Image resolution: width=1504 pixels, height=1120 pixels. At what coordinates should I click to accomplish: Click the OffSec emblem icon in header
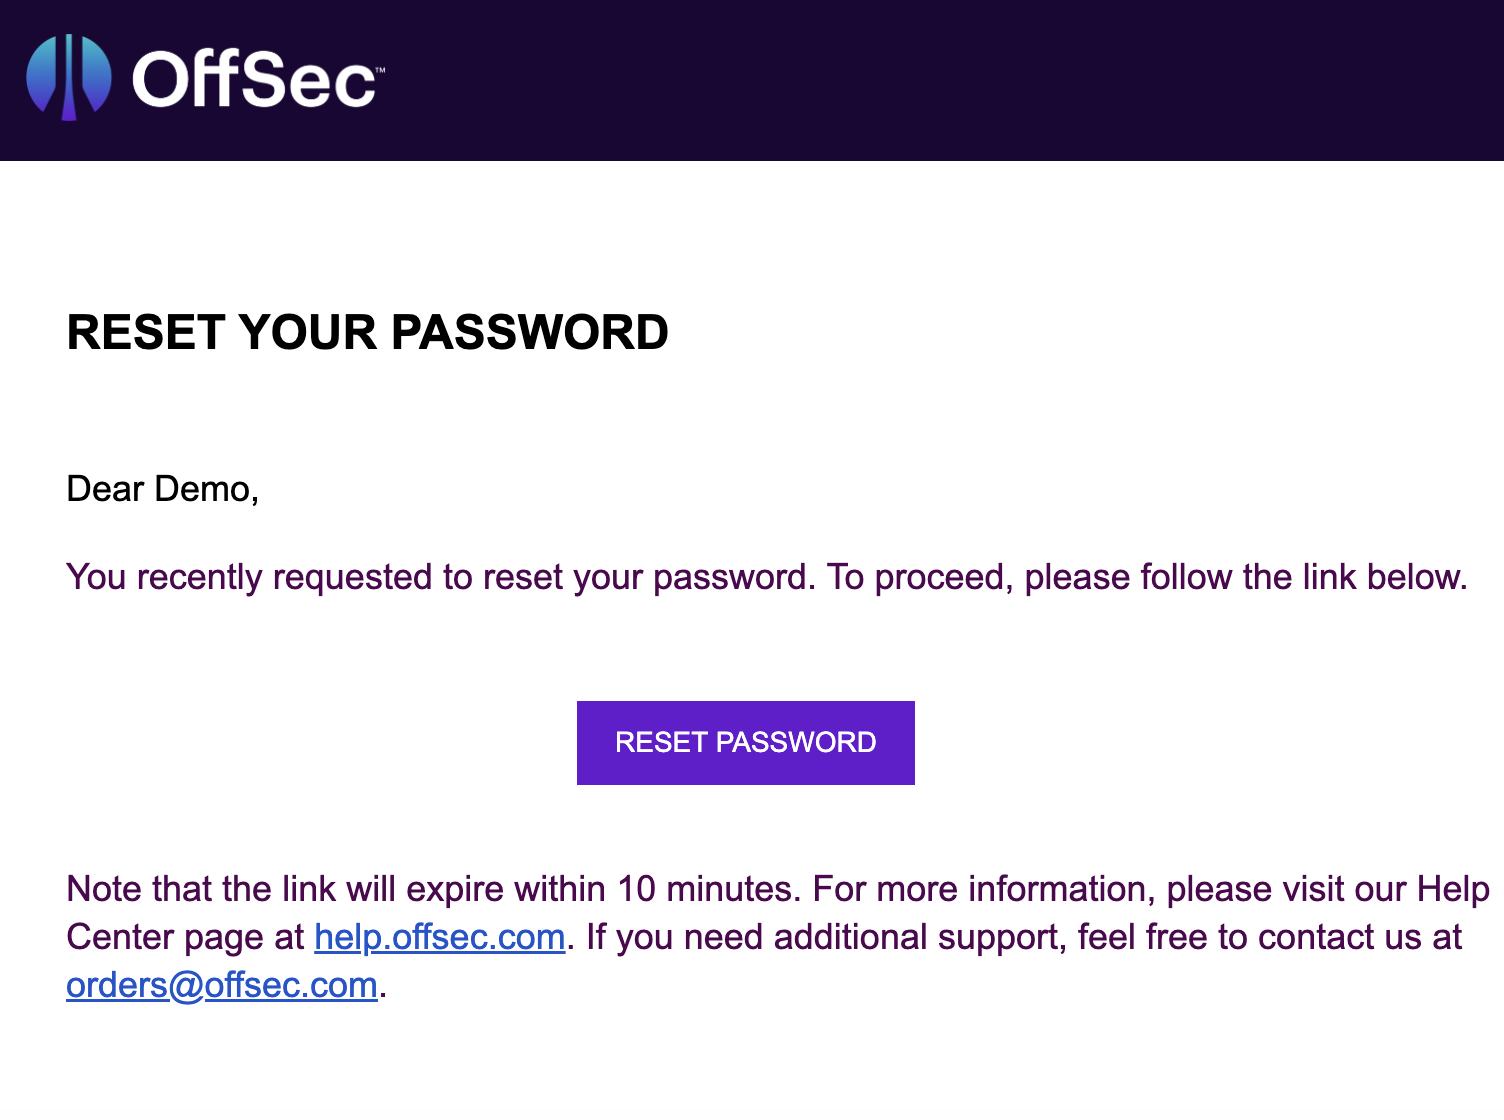68,77
